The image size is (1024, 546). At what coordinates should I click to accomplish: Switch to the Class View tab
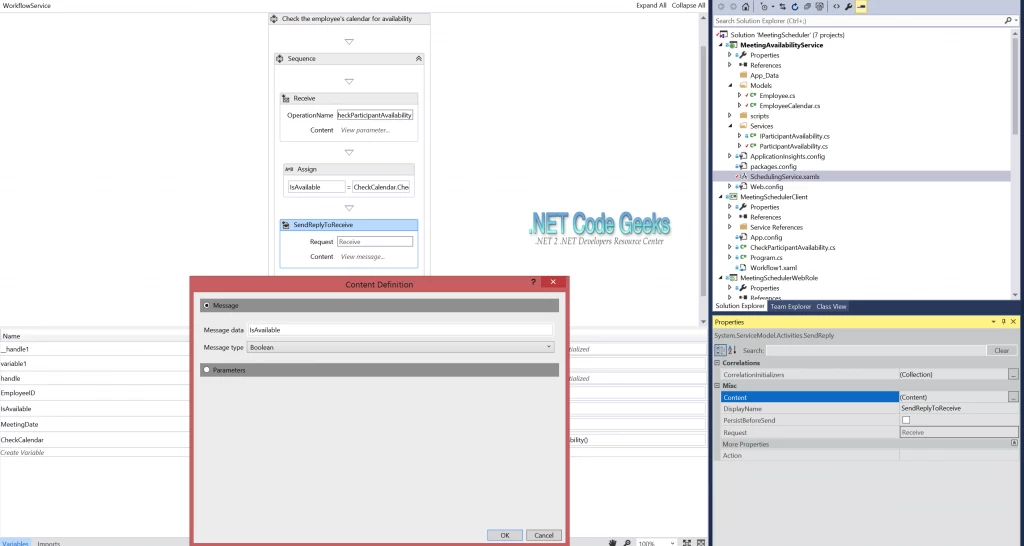pyautogui.click(x=831, y=306)
